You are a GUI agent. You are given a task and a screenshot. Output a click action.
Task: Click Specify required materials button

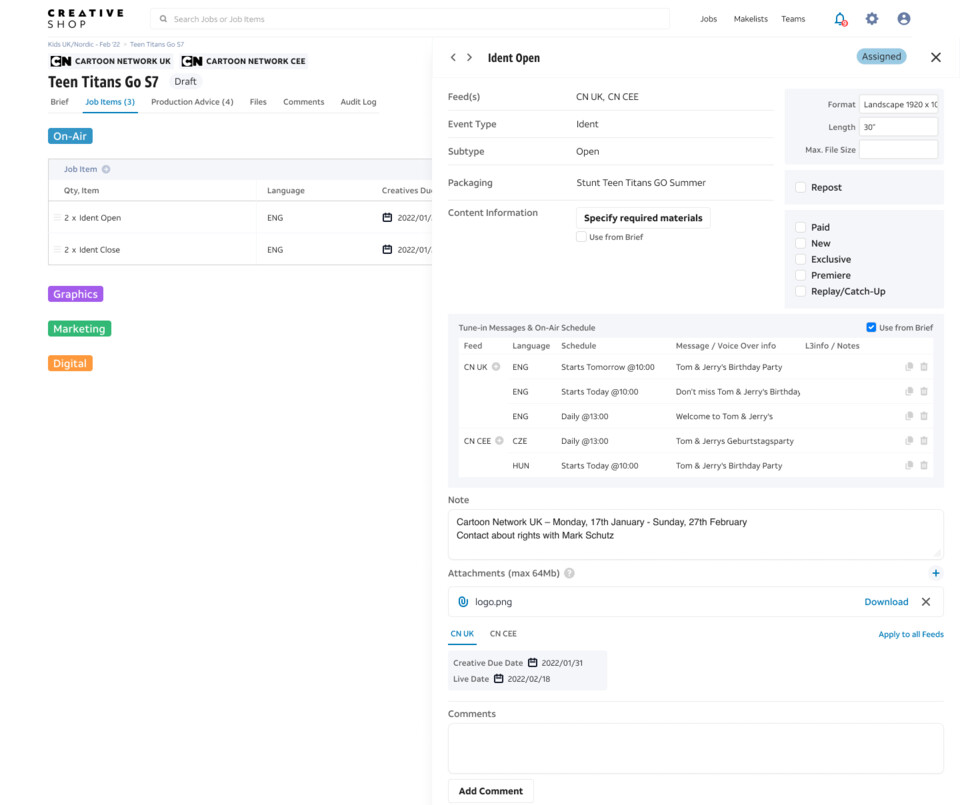click(643, 218)
